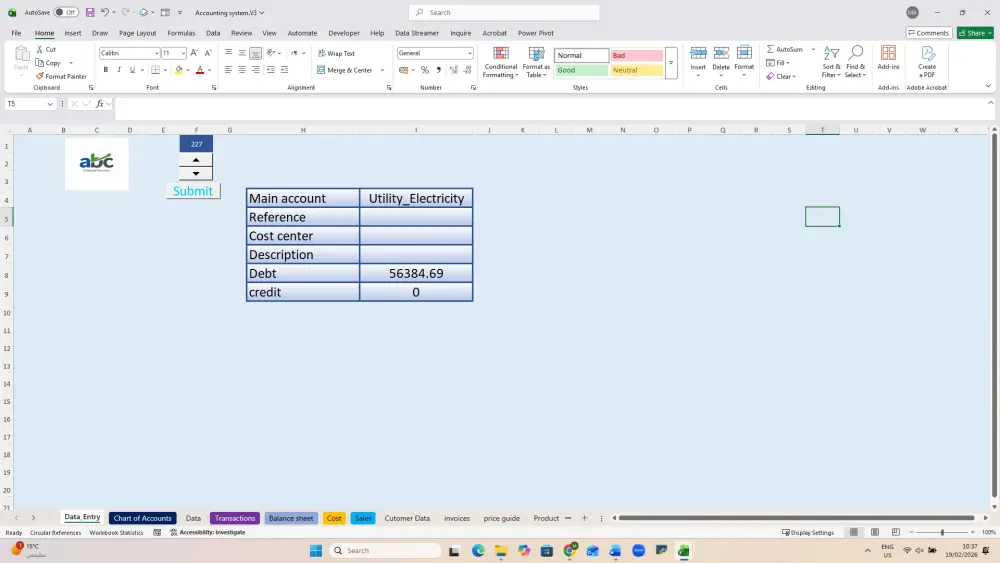Apply Percent Style icon

425,69
